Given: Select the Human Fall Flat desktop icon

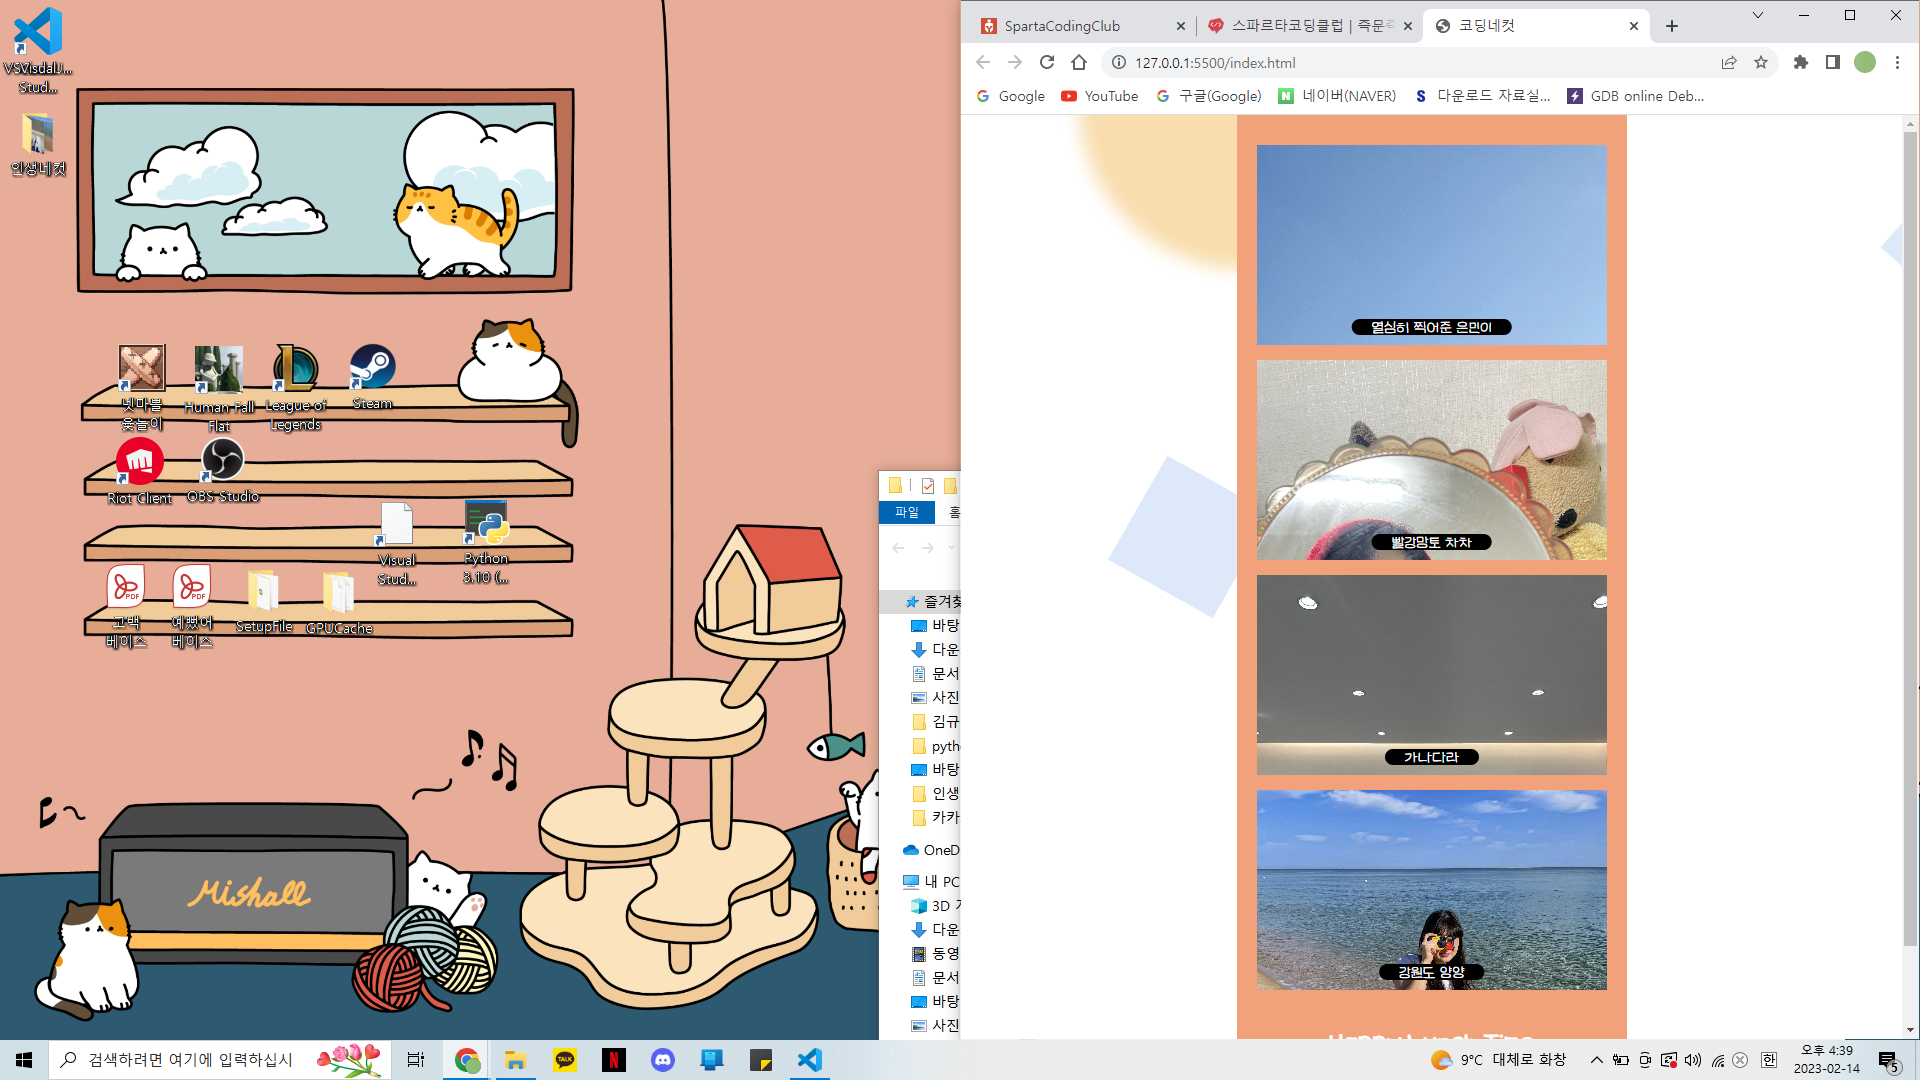Looking at the screenshot, I should tap(219, 388).
